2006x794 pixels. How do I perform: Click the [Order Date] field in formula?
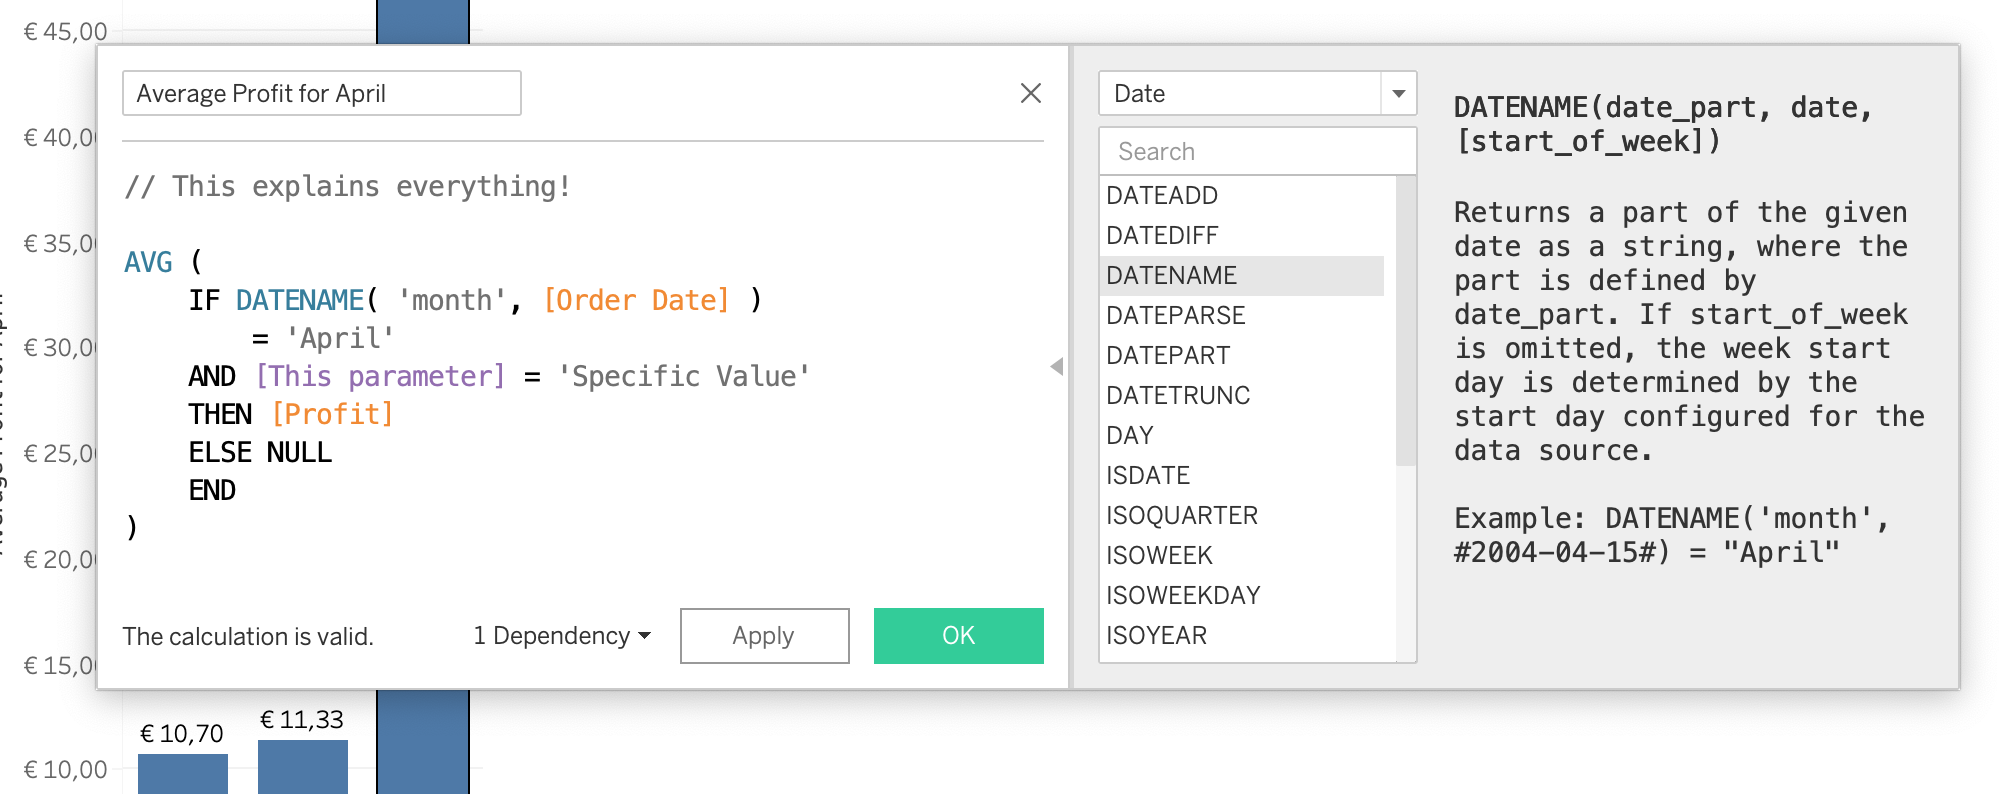pyautogui.click(x=636, y=301)
